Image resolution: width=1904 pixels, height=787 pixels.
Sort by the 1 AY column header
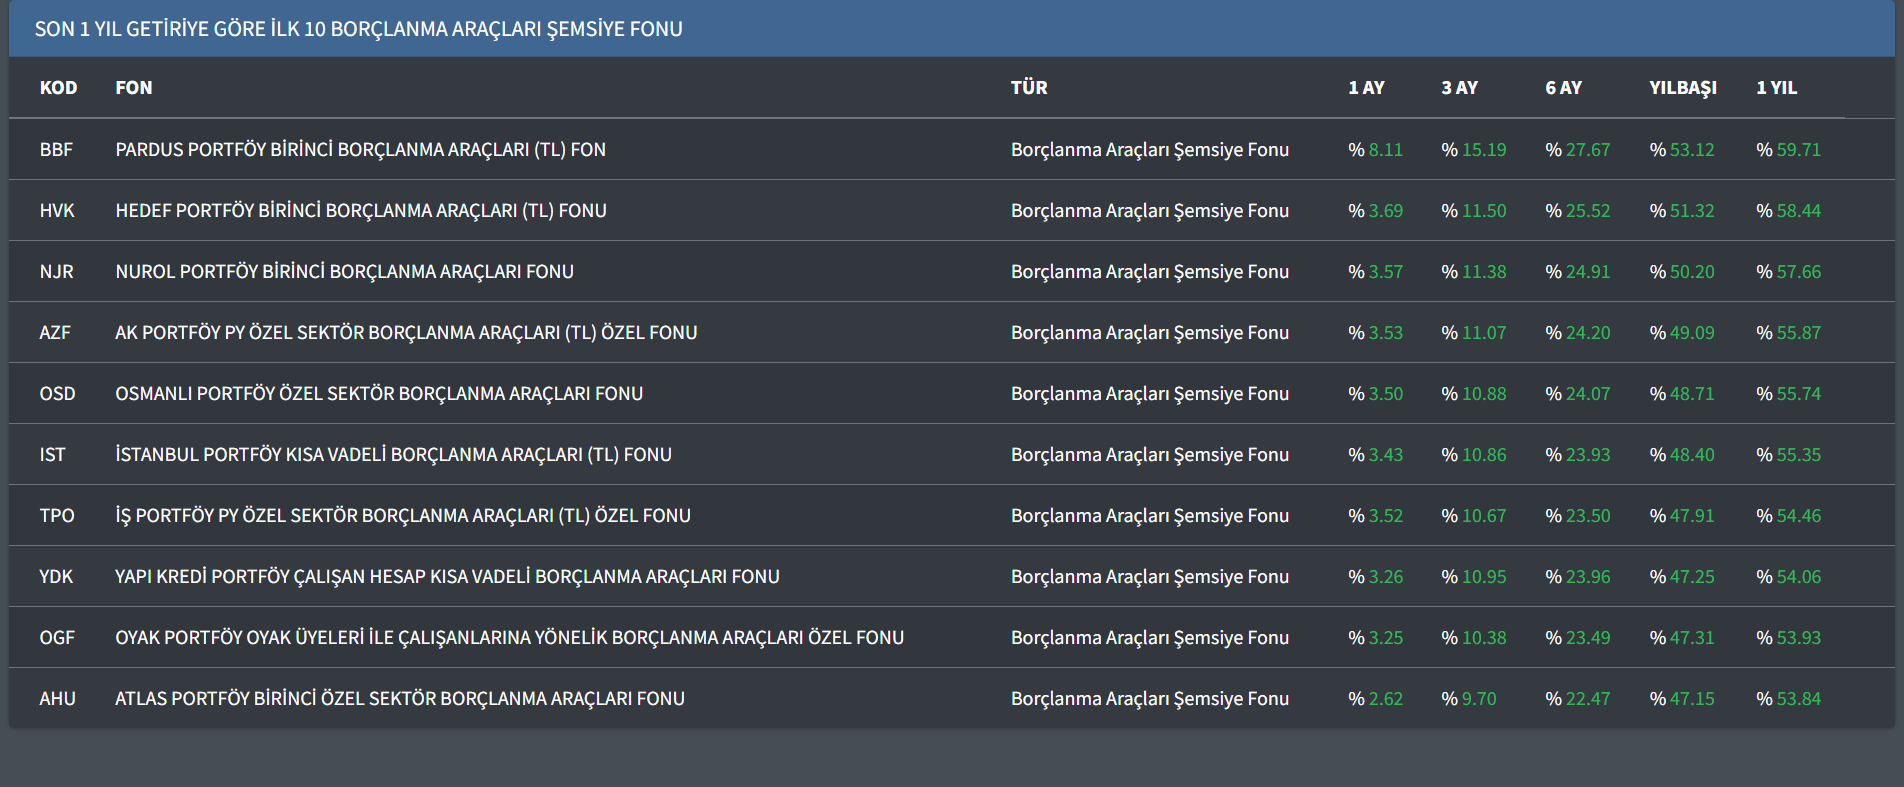tap(1366, 88)
